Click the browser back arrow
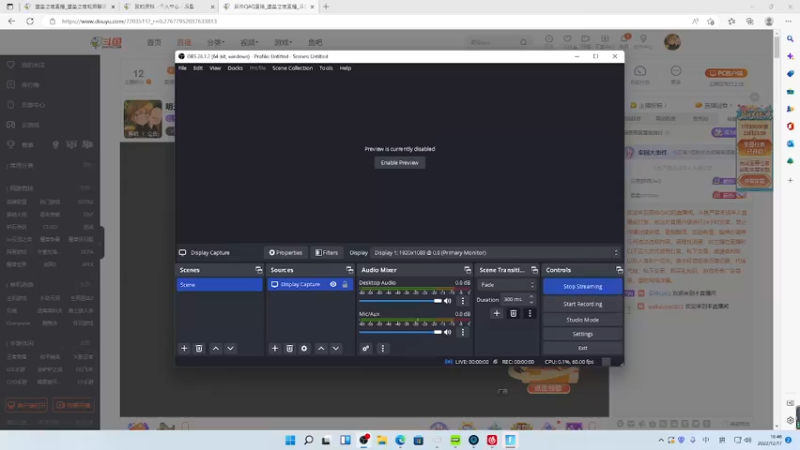 pyautogui.click(x=11, y=21)
